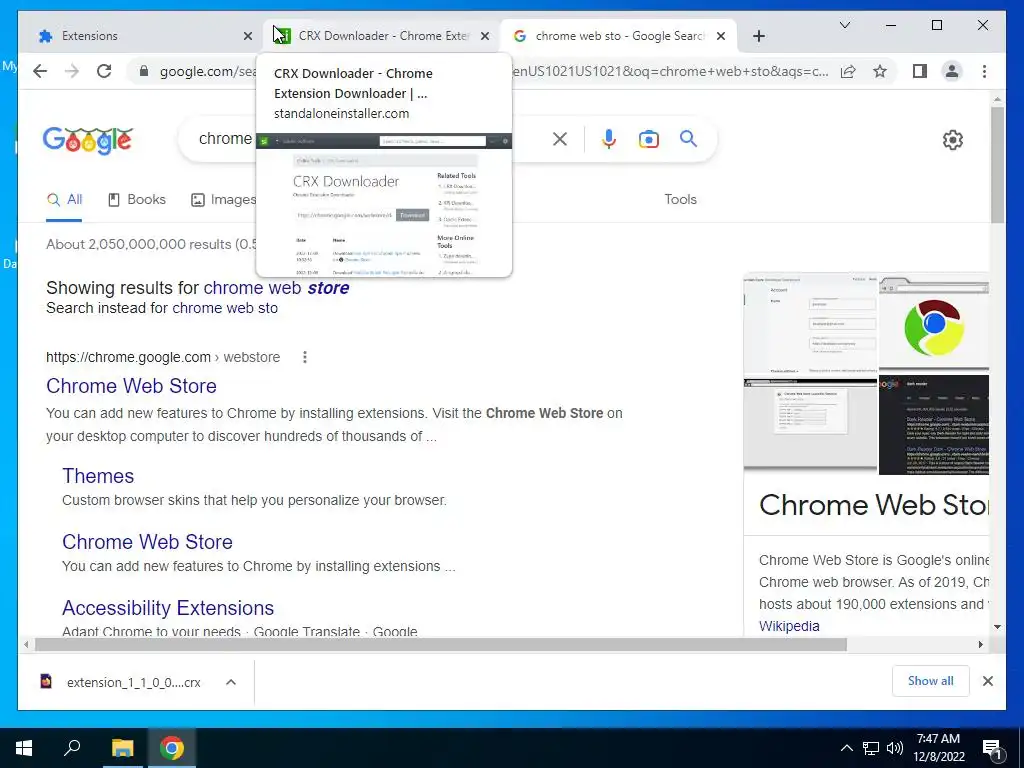
Task: Show hidden system tray icons
Action: 846,748
